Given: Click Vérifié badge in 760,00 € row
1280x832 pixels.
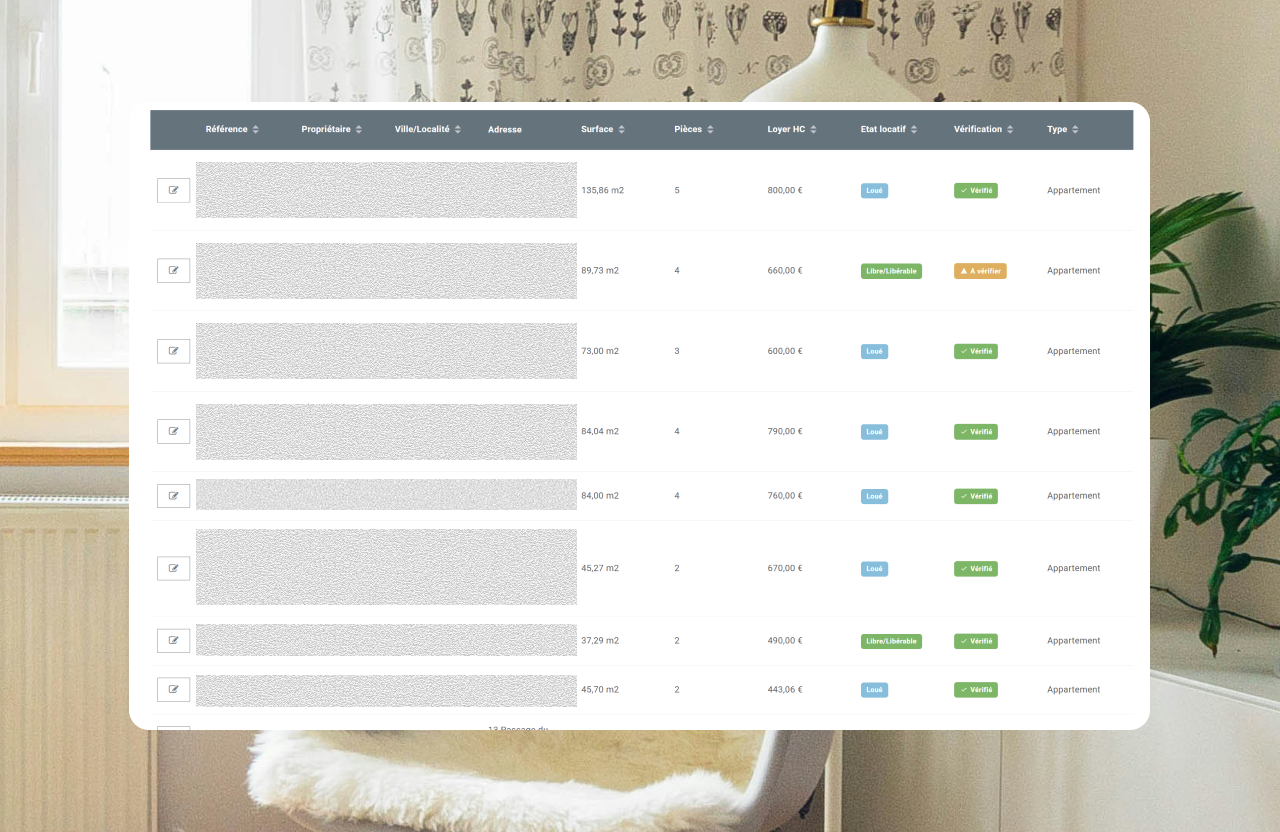Looking at the screenshot, I should [976, 496].
